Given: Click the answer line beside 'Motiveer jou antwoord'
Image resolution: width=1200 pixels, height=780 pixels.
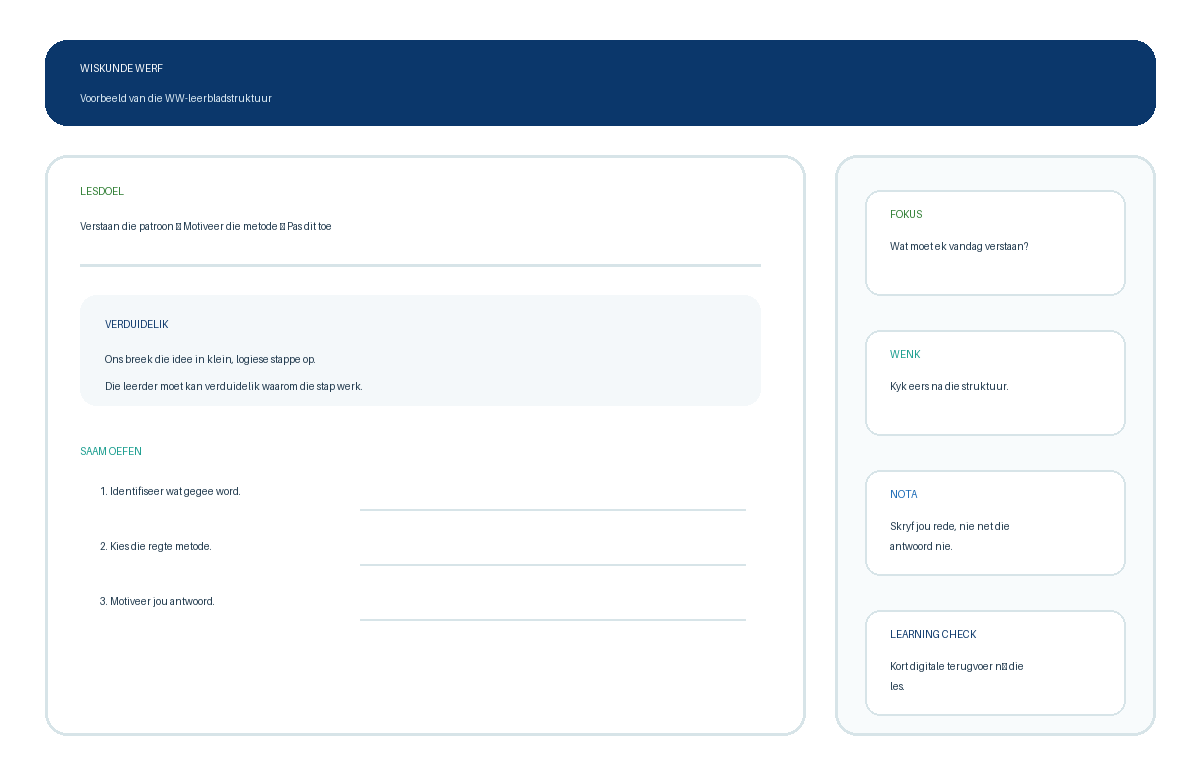Looking at the screenshot, I should (553, 620).
